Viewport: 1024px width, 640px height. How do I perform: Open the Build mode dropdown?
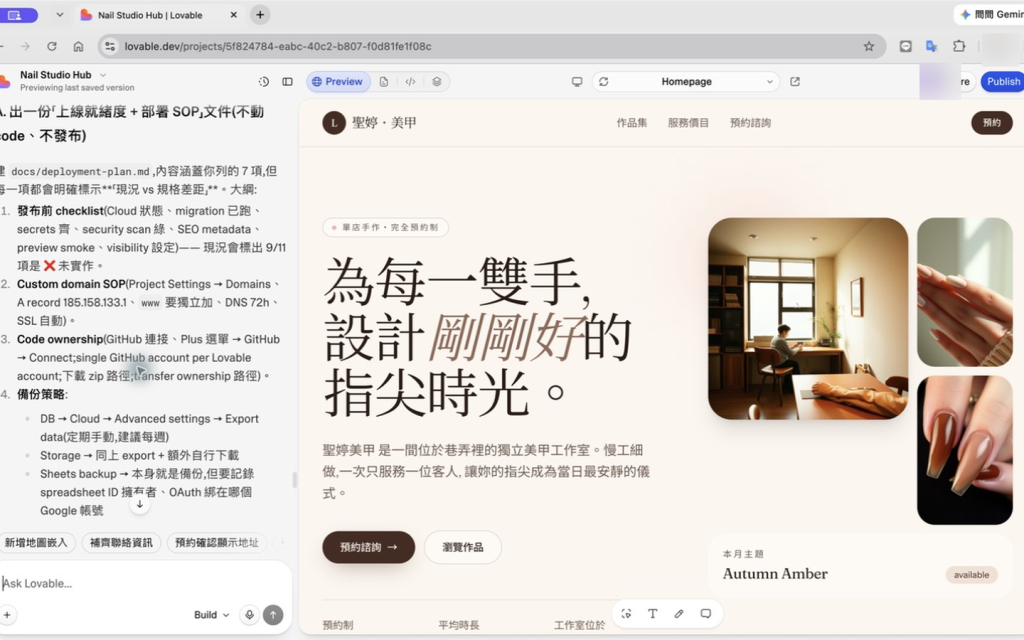[212, 615]
